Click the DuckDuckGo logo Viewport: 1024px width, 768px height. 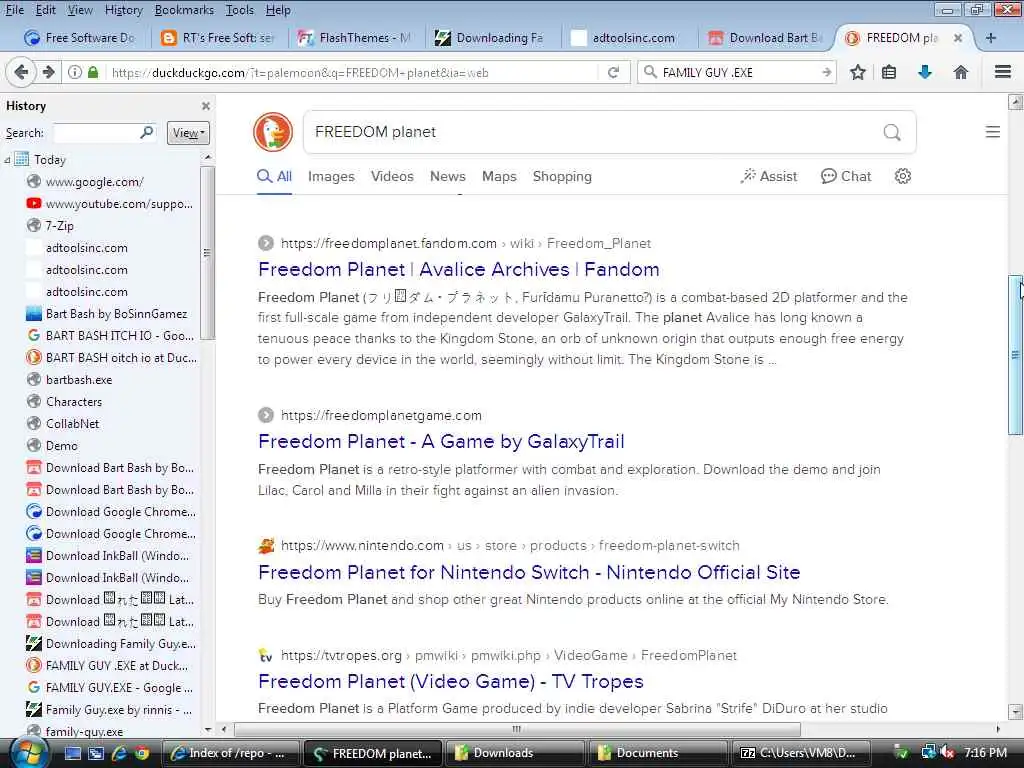273,132
